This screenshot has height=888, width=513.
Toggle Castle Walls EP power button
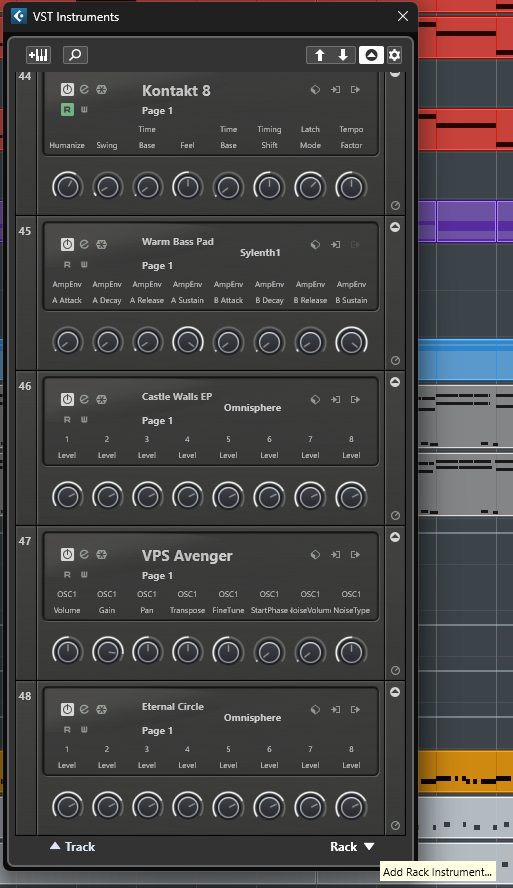(x=67, y=399)
